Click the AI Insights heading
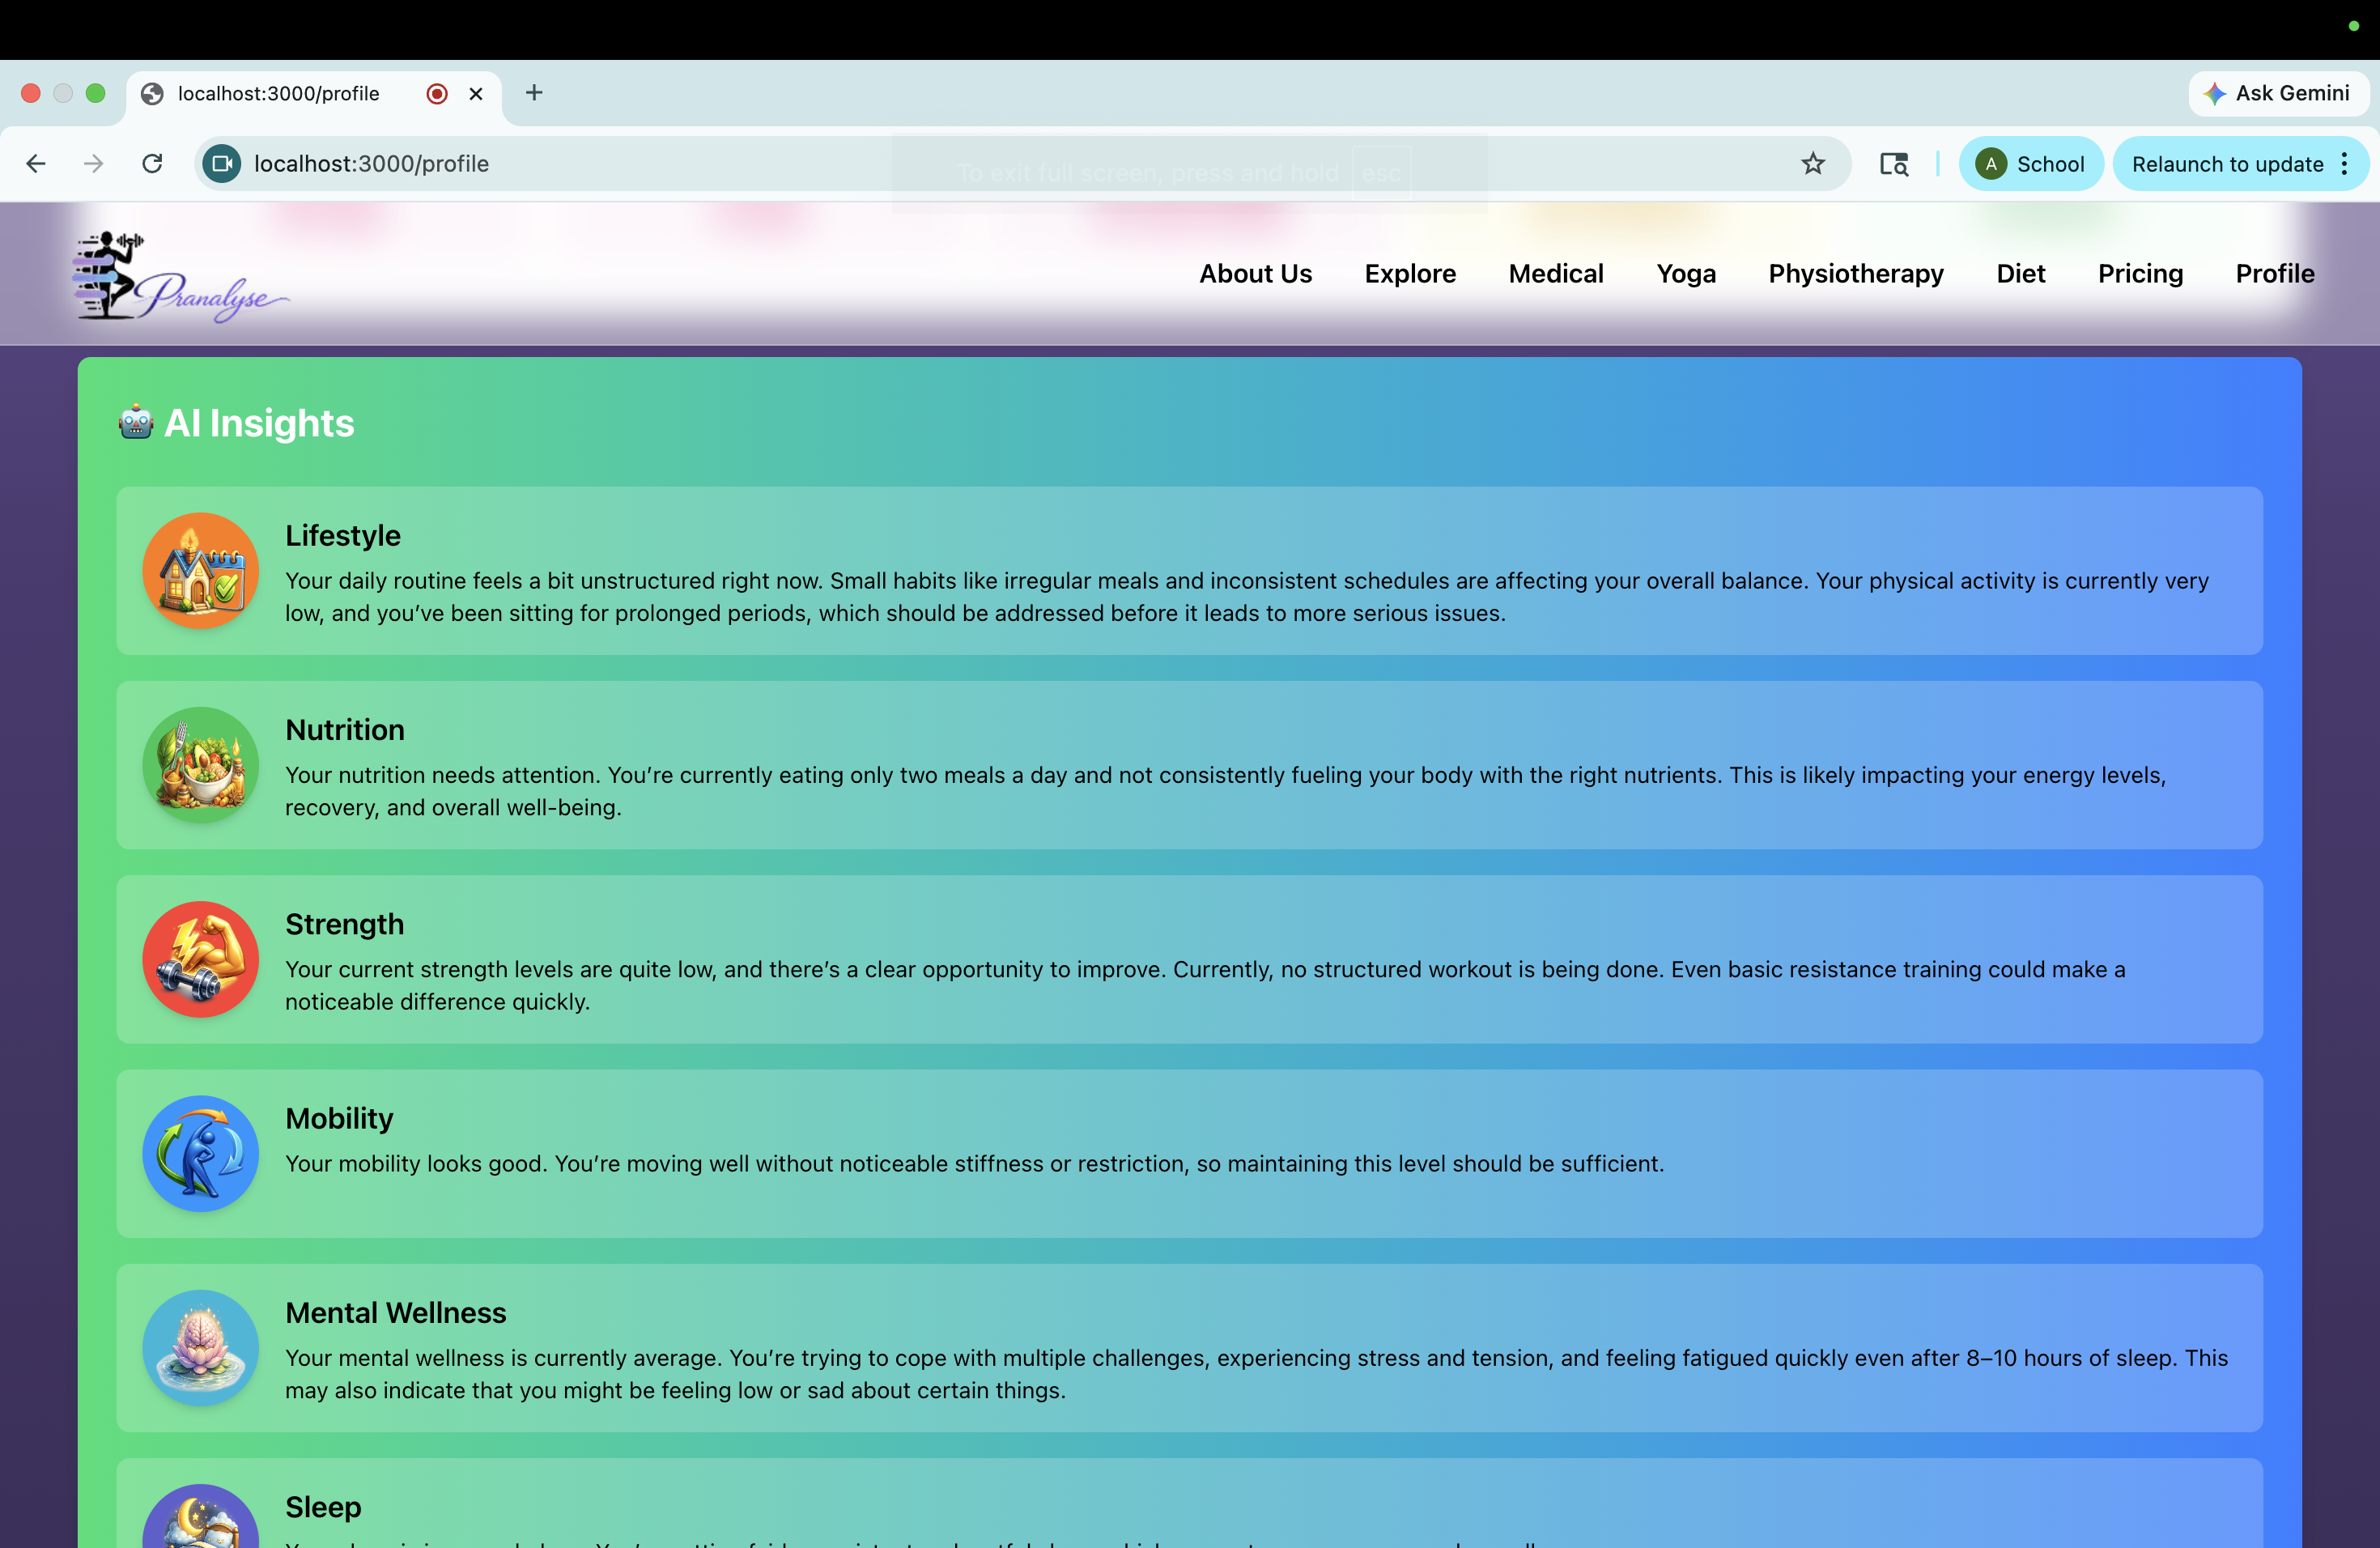2380x1548 pixels. pyautogui.click(x=259, y=423)
